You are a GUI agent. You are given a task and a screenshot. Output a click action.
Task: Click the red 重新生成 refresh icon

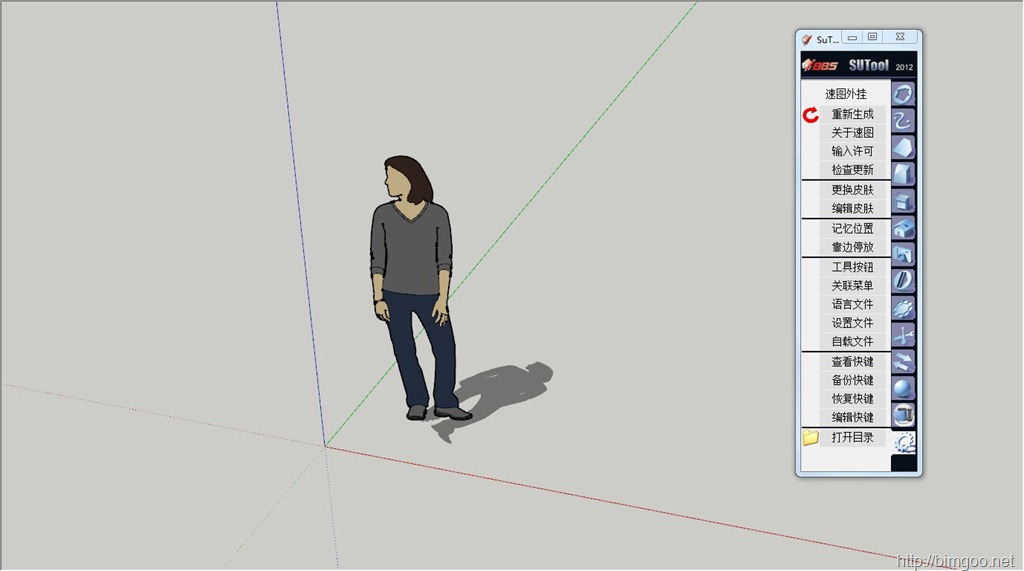(x=811, y=115)
